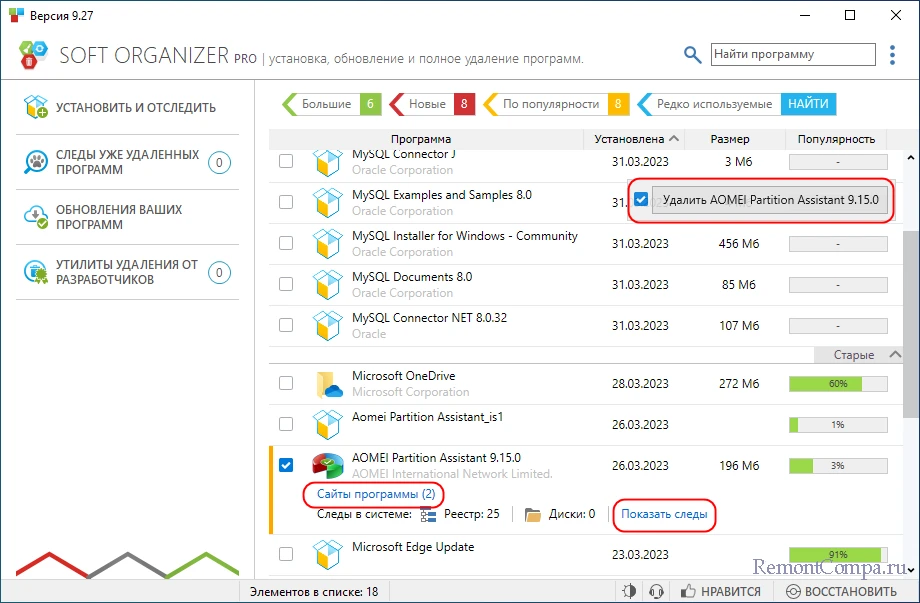Check the MySQL Examples and Samples checkbox

click(x=286, y=202)
